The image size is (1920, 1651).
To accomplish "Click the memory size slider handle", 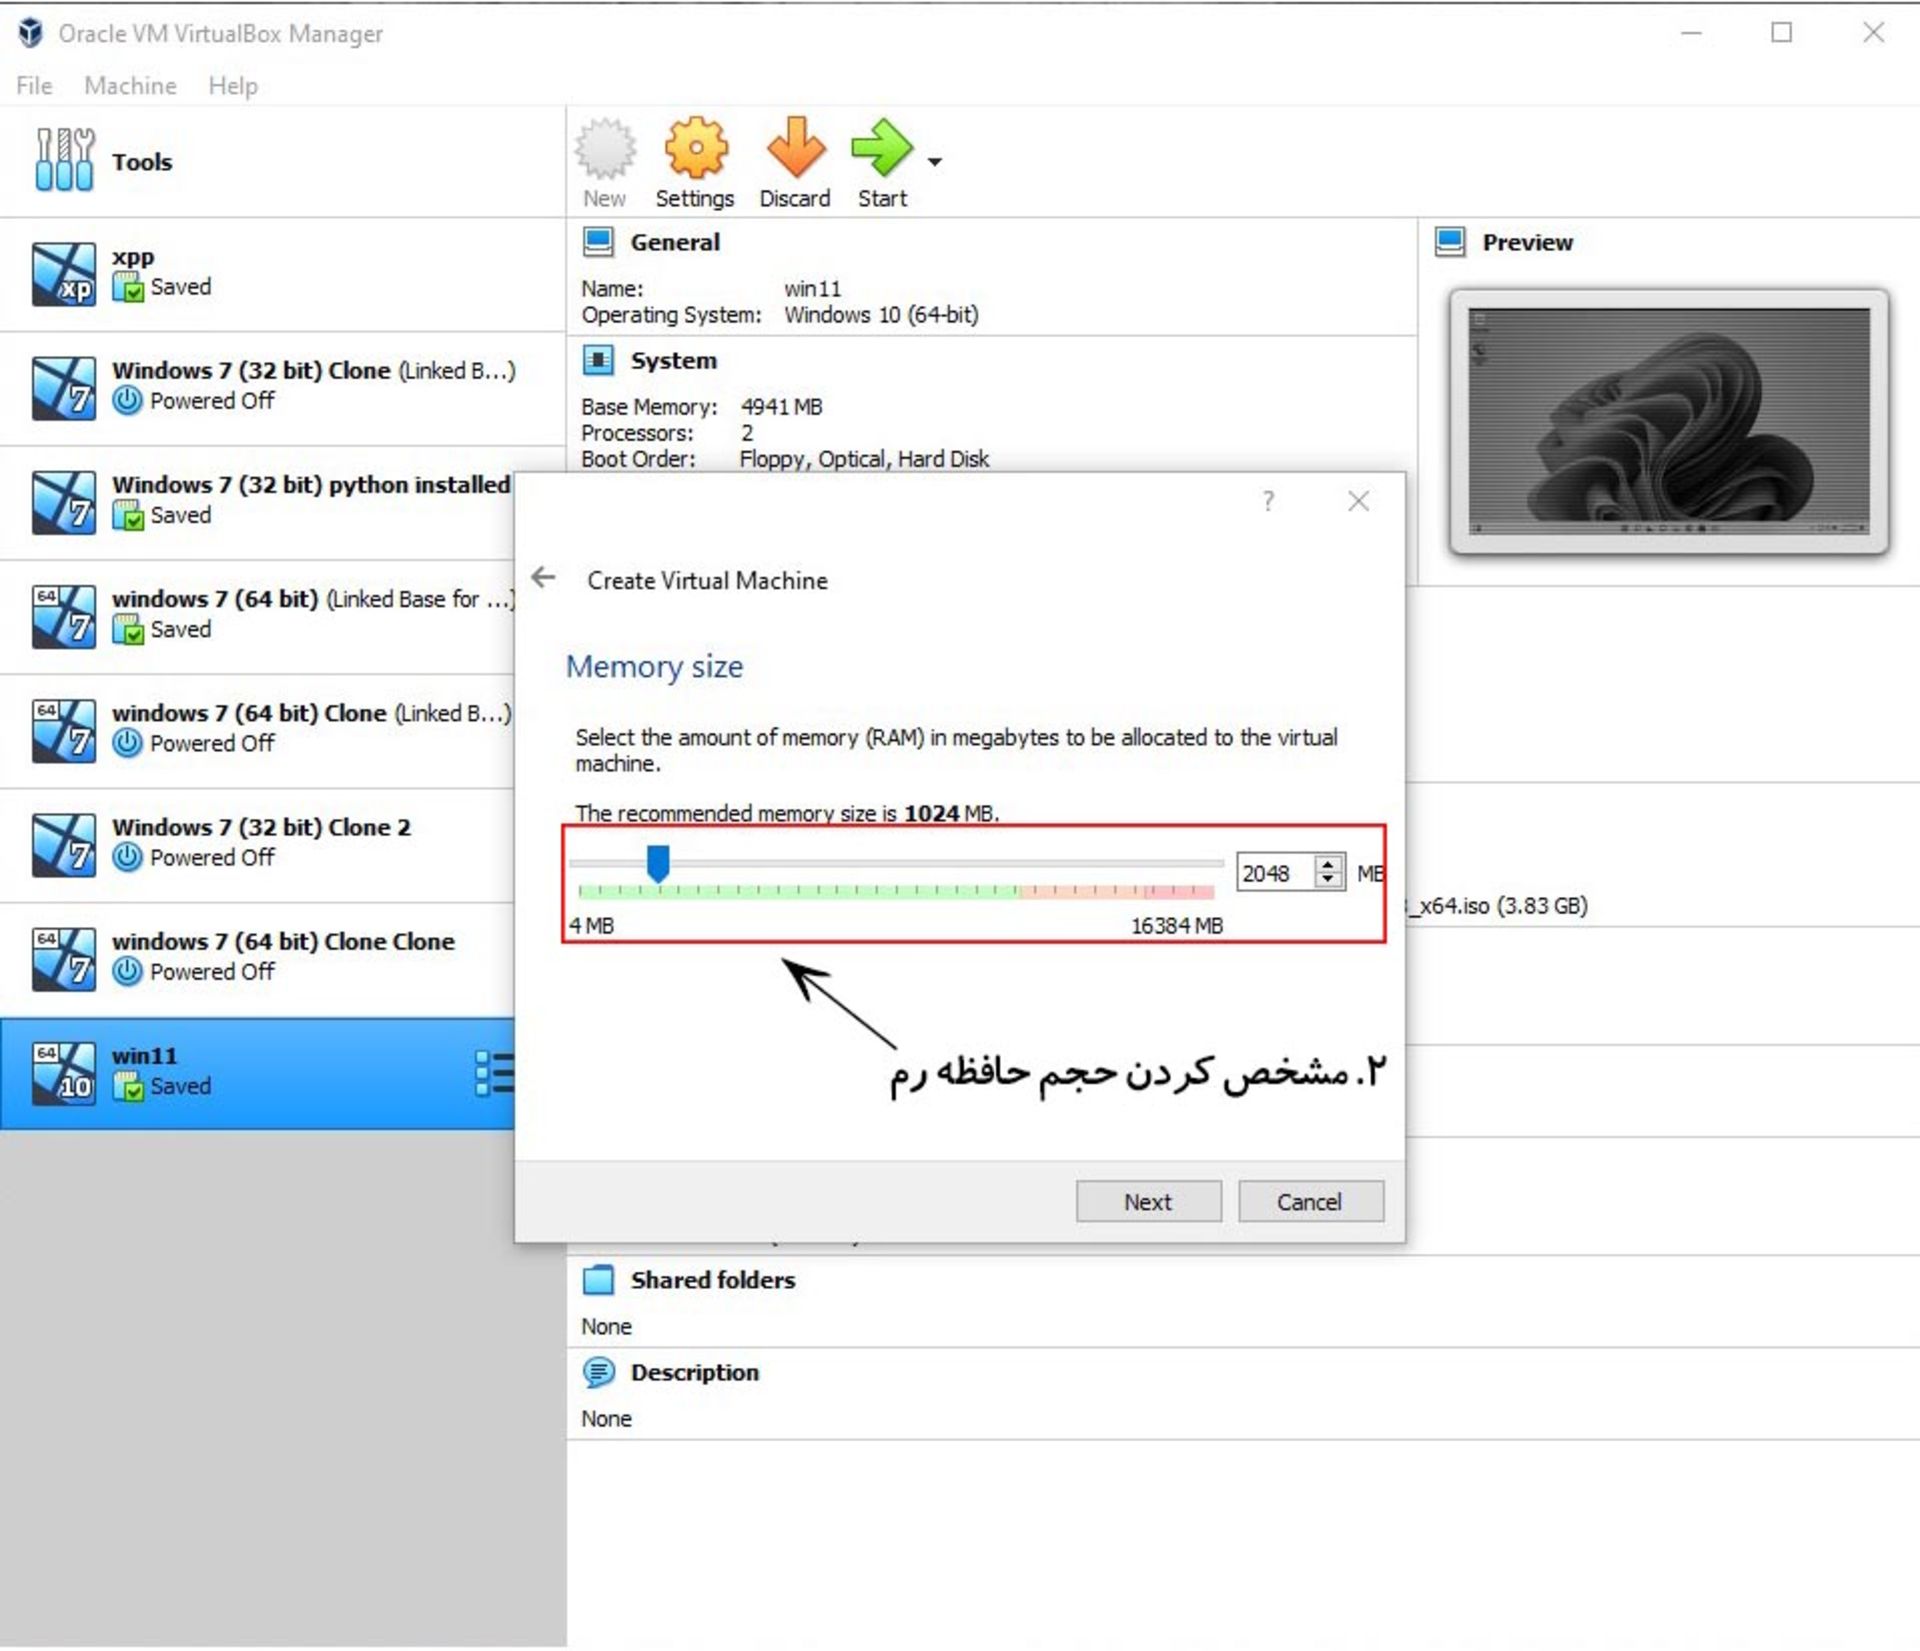I will coord(657,863).
